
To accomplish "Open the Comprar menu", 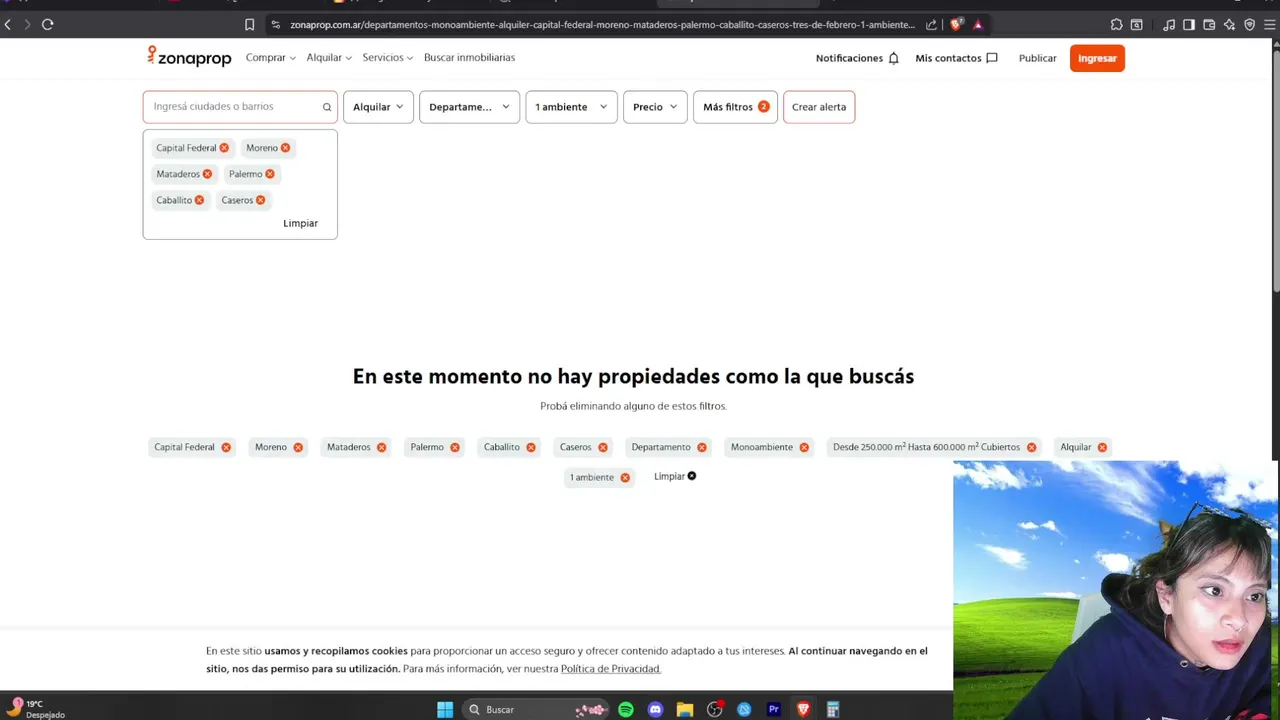I will tap(271, 58).
